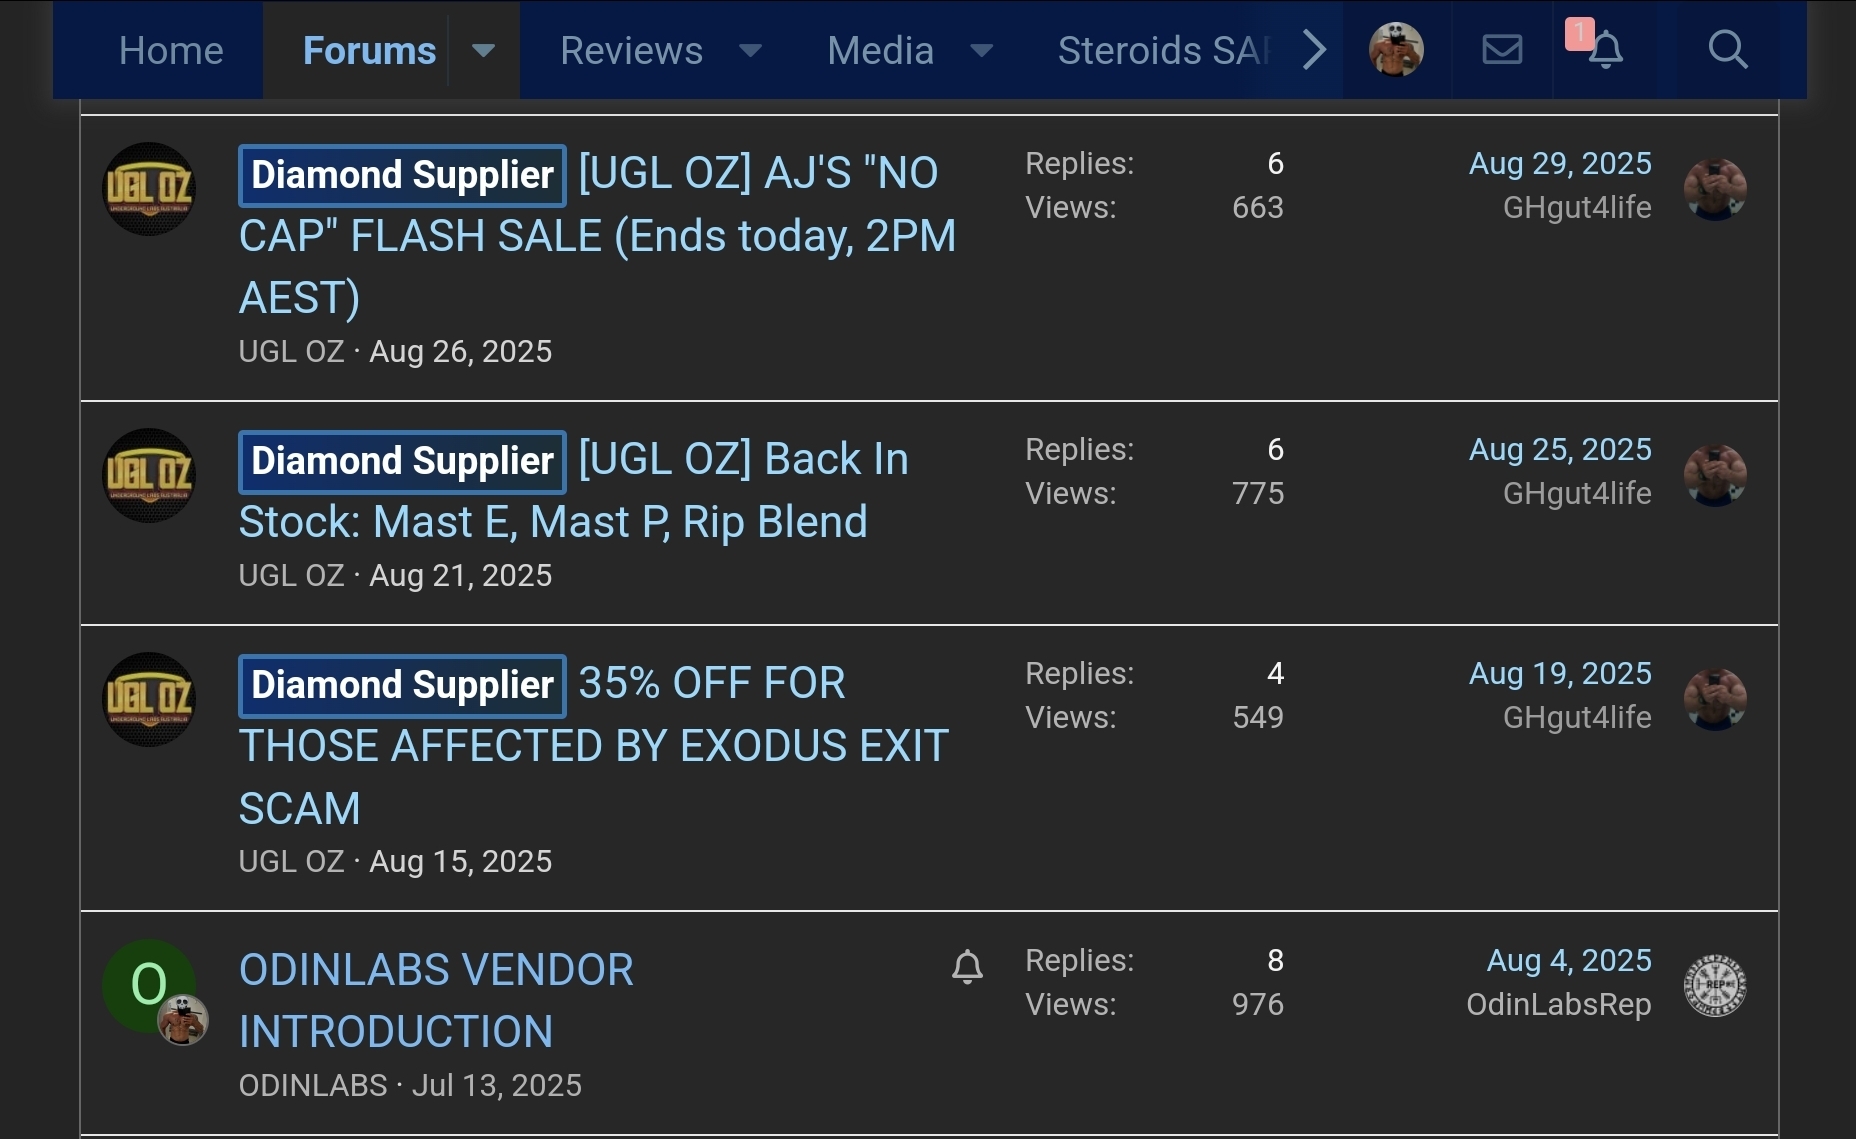Jump to latest post dated Aug 25, 2025
Viewport: 1856px width, 1139px height.
point(1559,449)
